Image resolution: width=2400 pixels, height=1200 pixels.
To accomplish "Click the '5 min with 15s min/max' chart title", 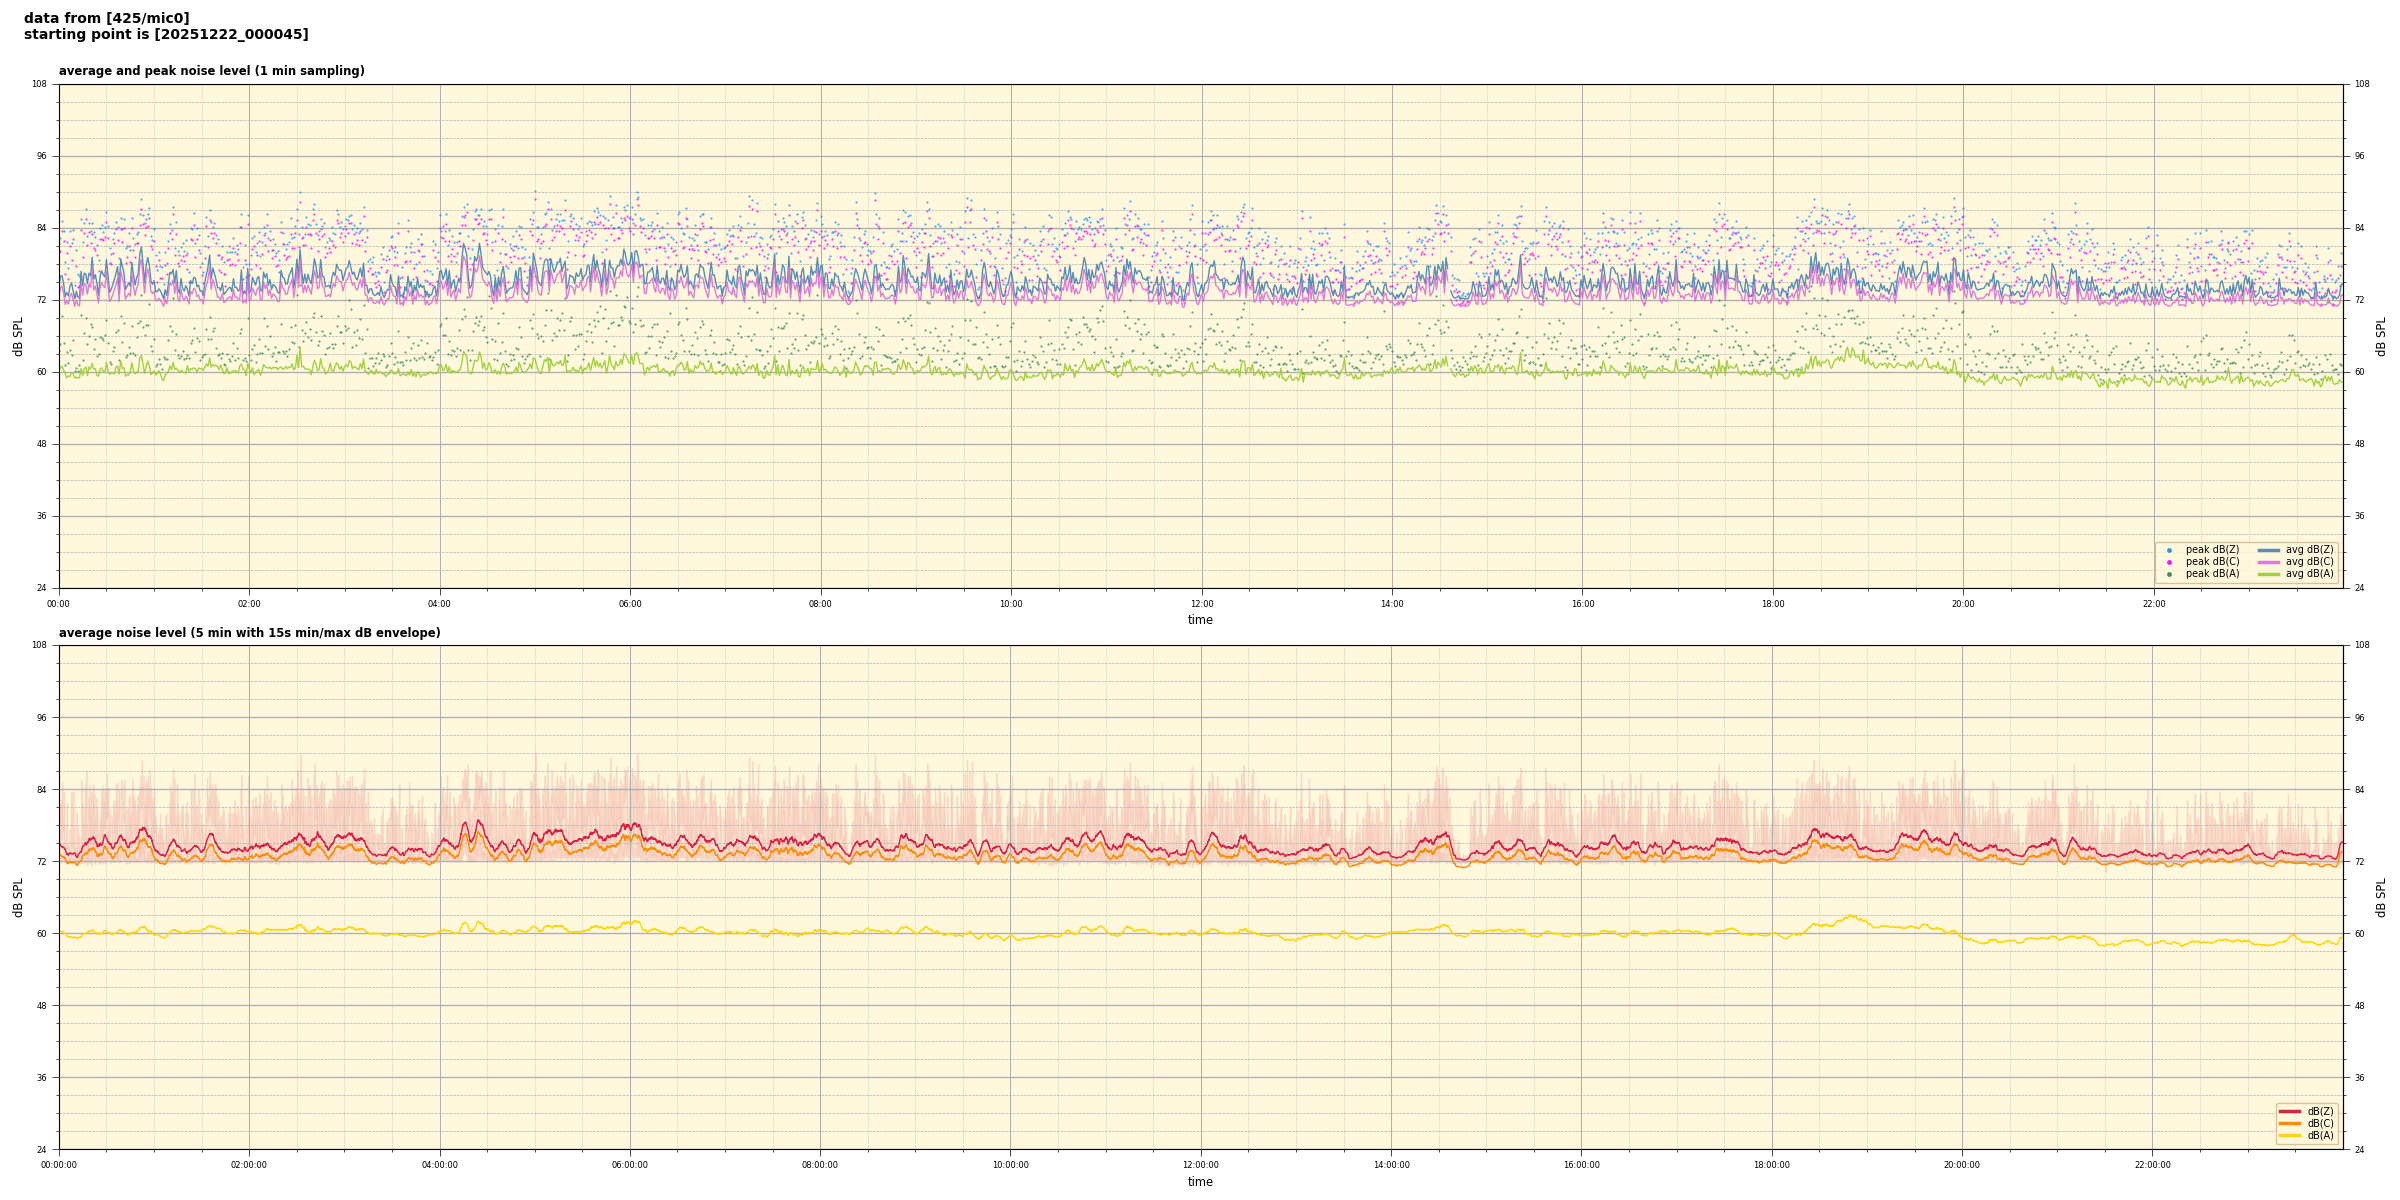I will tap(249, 633).
